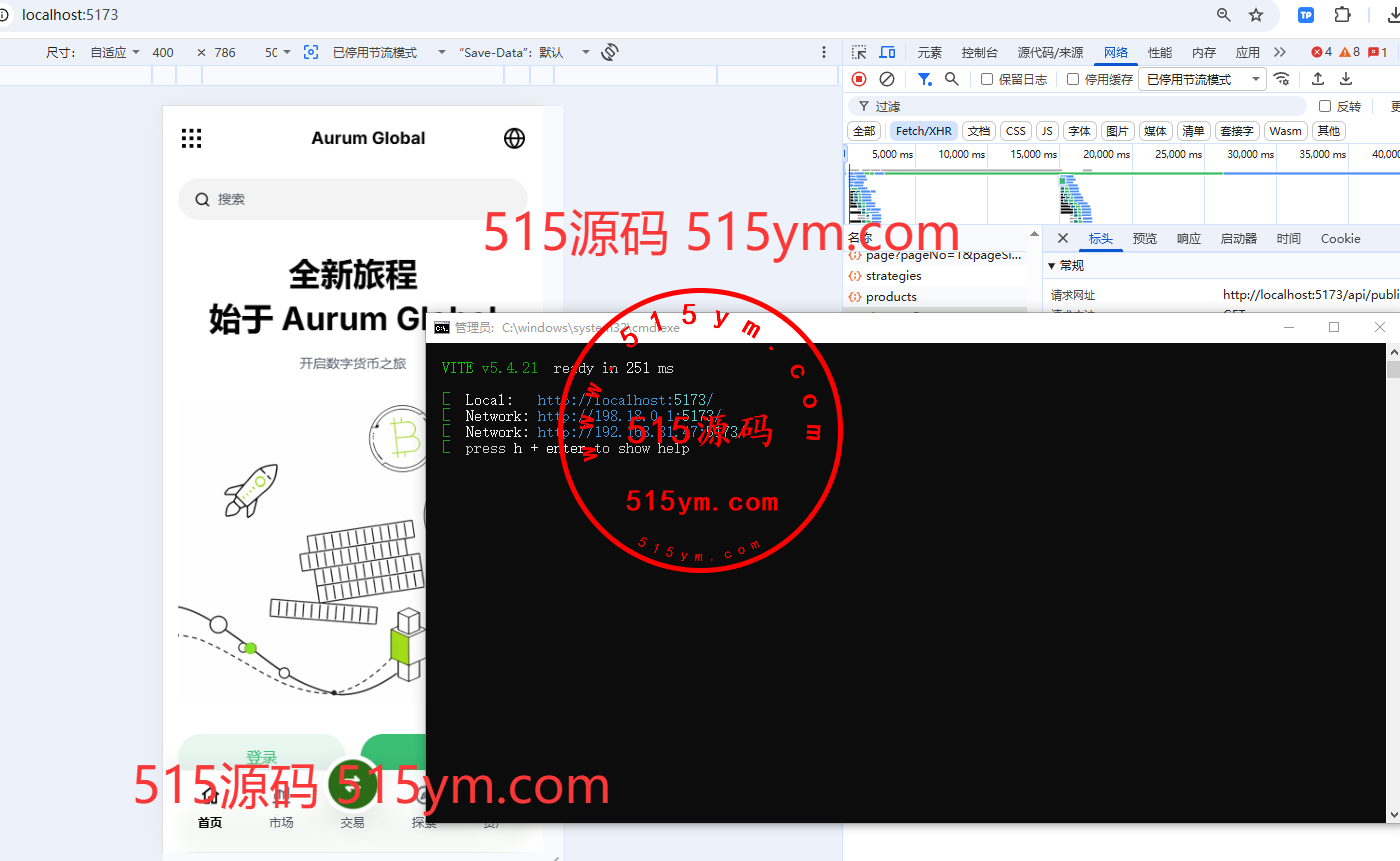The width and height of the screenshot is (1400, 861).
Task: Toggle the 全部 request type filter
Action: coord(864,131)
